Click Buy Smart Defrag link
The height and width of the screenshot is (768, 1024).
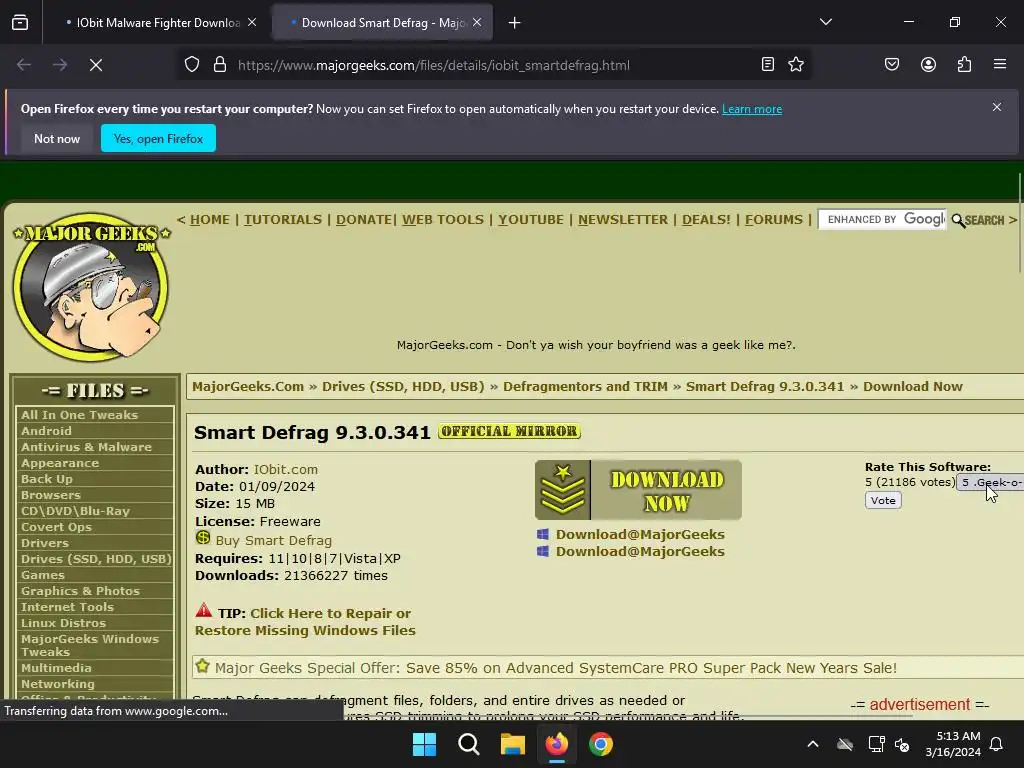tap(274, 540)
